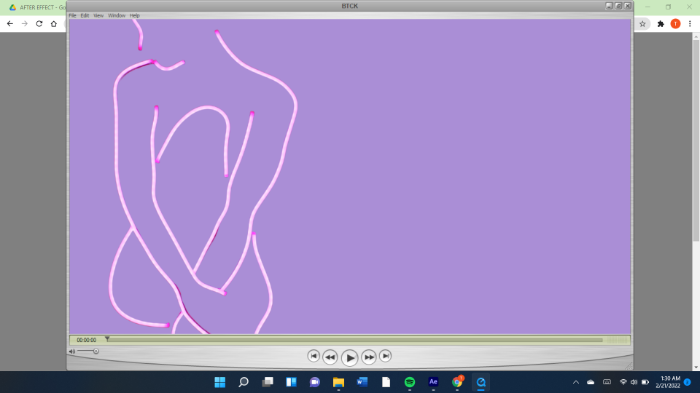Click the Windows Start button
Viewport: 700px width, 393px height.
pos(220,382)
